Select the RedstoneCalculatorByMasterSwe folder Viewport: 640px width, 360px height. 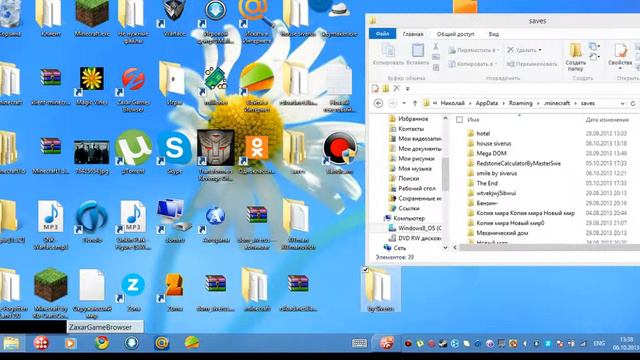coord(518,163)
